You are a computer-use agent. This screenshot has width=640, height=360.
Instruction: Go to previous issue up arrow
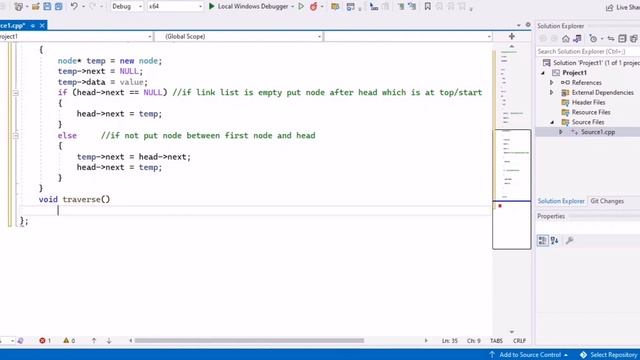tap(94, 340)
